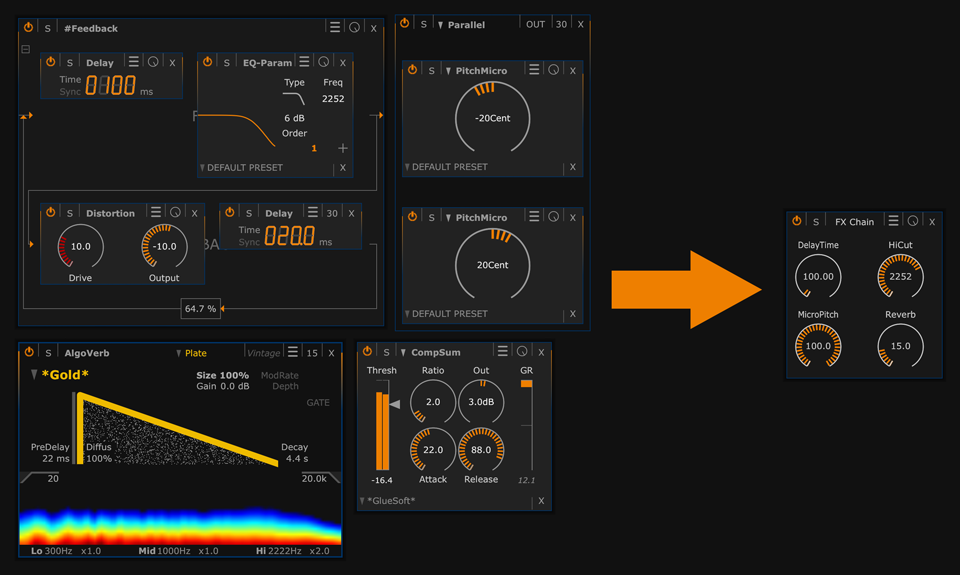Click the FX Chain circular dial icon
Viewport: 960px width, 575px height.
tap(913, 220)
